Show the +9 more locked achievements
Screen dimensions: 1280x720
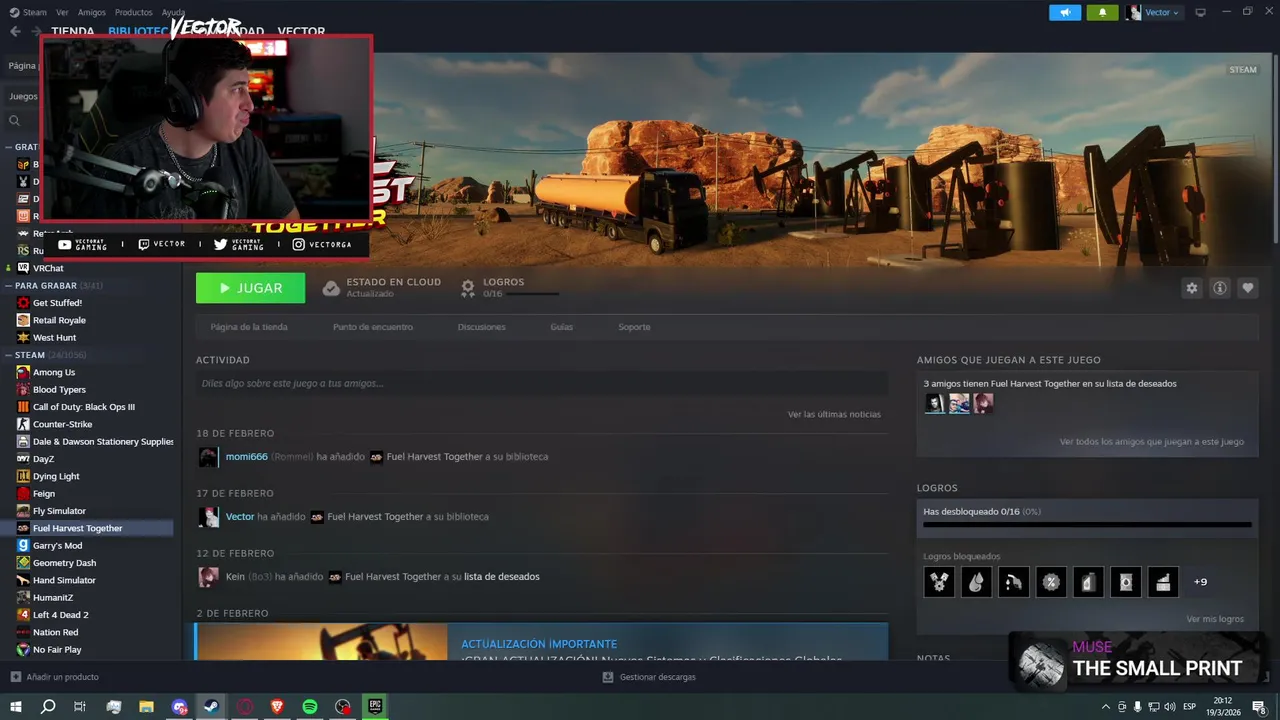point(1200,582)
